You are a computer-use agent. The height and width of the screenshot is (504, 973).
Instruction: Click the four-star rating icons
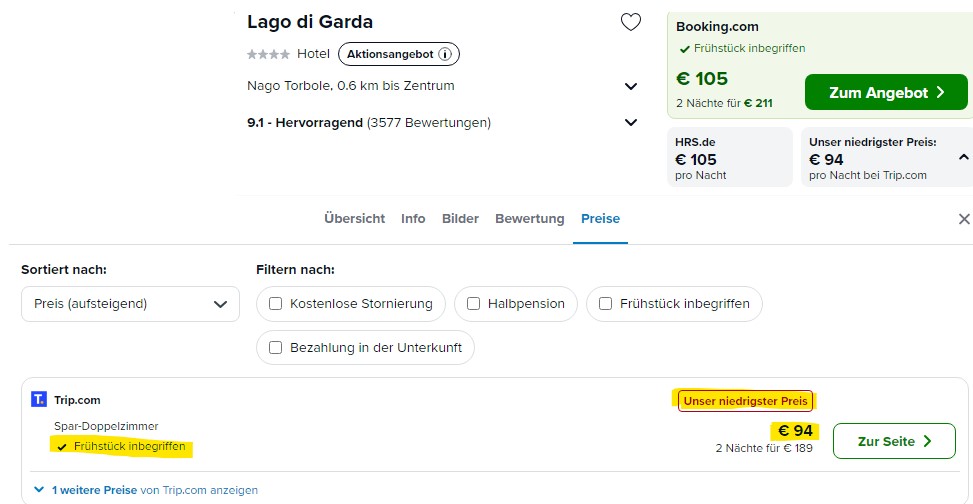click(x=268, y=55)
